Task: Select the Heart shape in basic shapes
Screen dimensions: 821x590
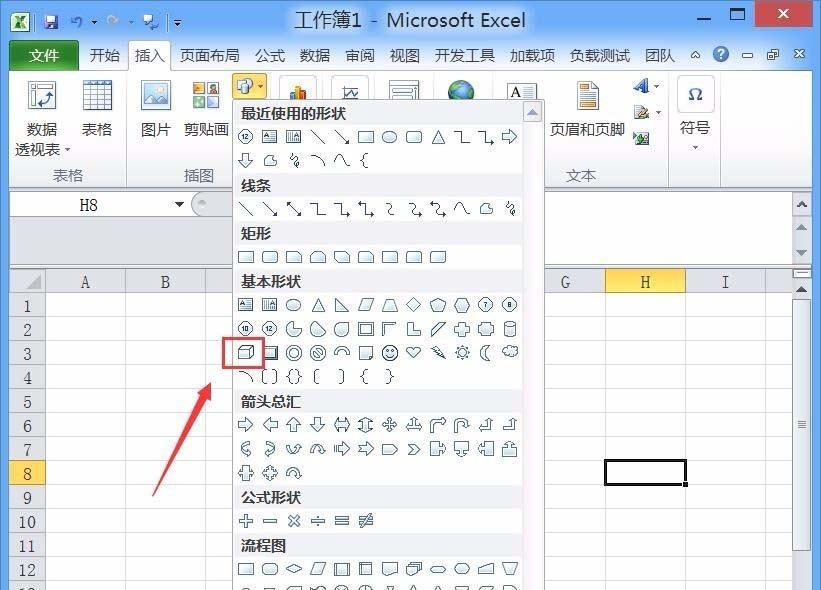Action: coord(412,353)
